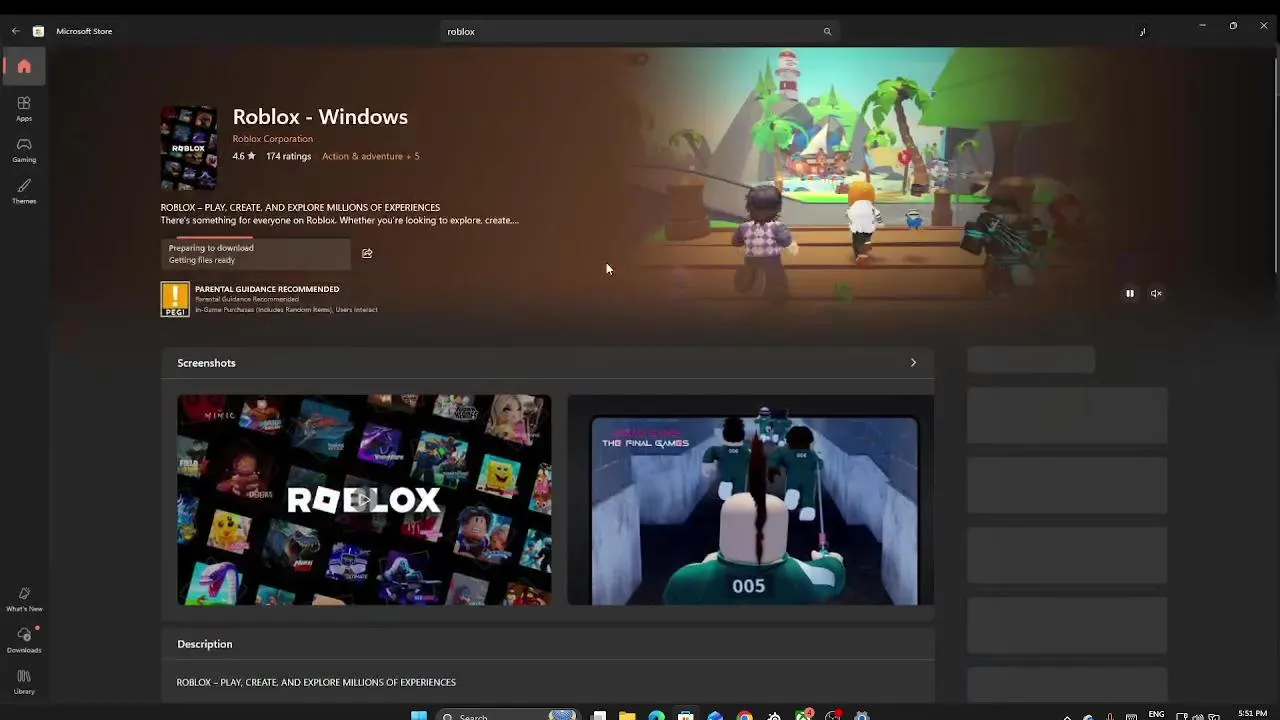
Task: Open the Library page
Action: 24,682
